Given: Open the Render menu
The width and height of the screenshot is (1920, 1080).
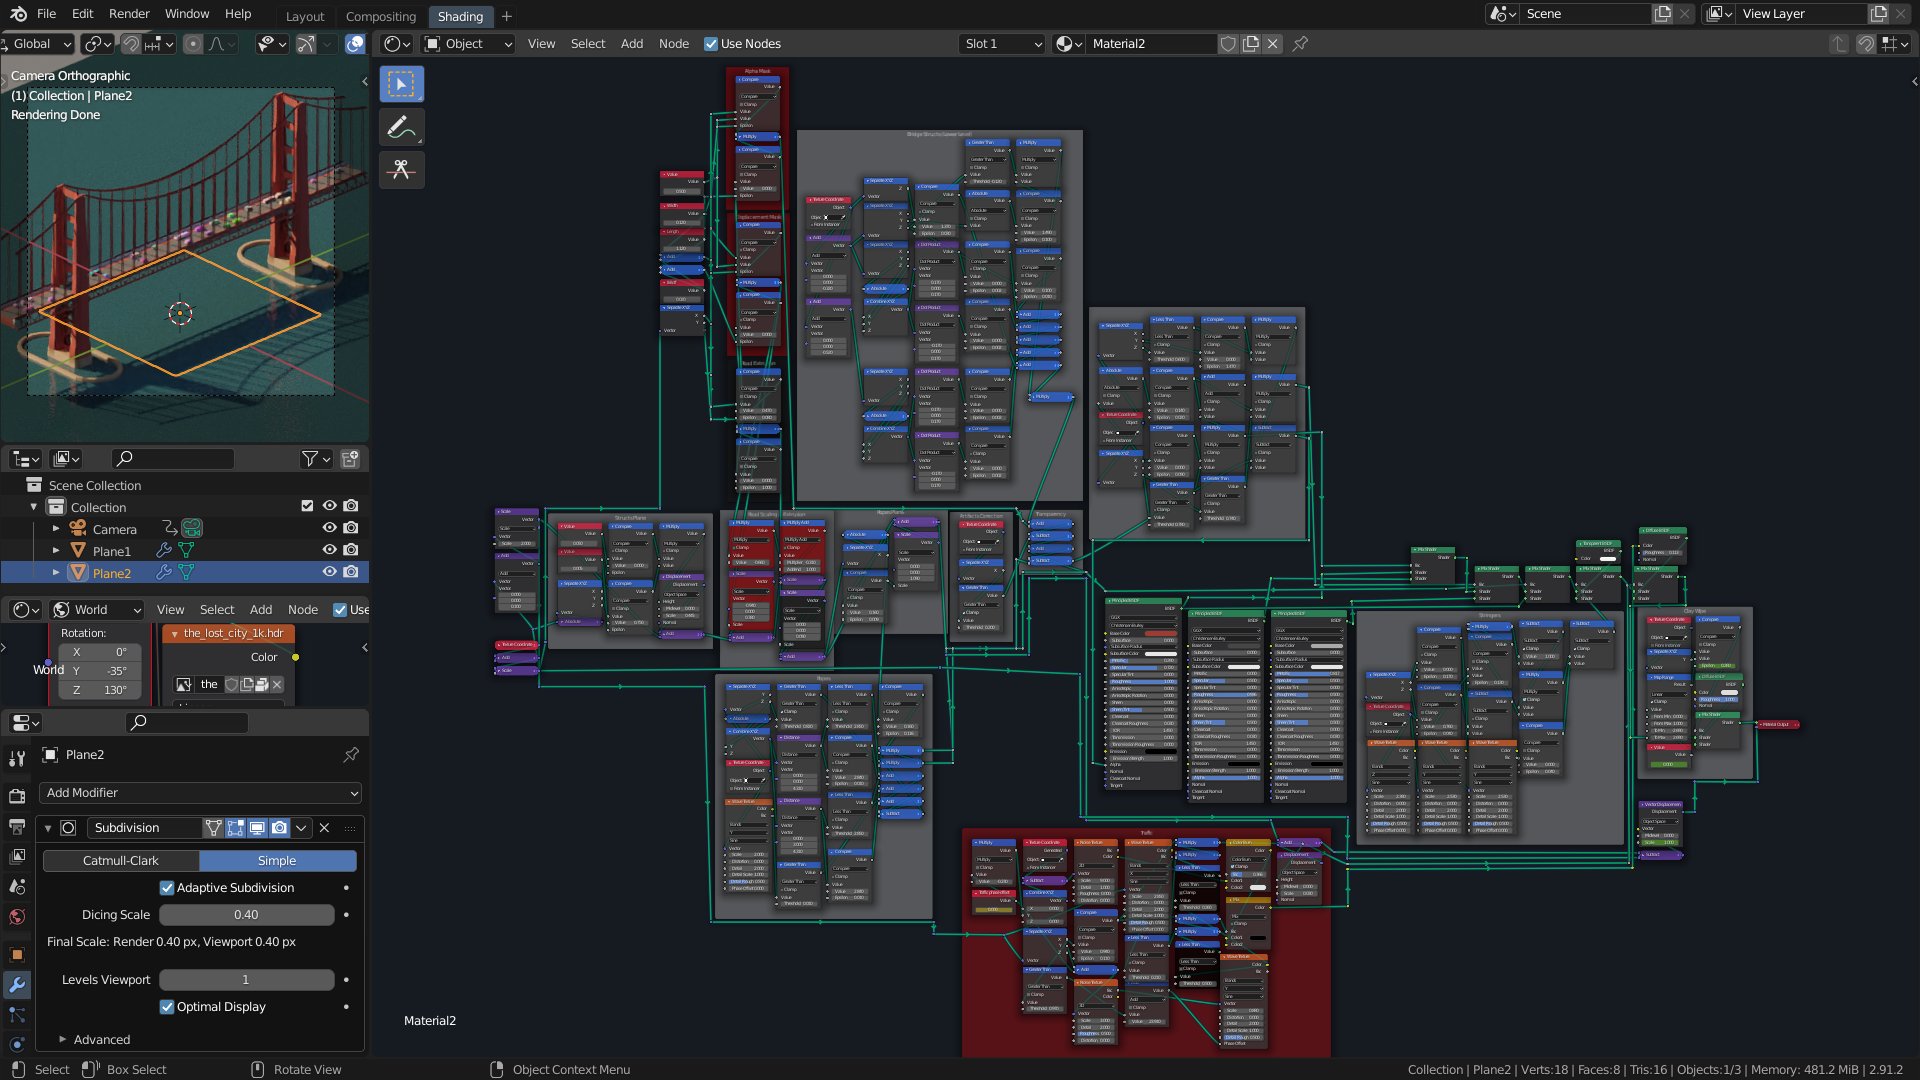Looking at the screenshot, I should click(129, 14).
